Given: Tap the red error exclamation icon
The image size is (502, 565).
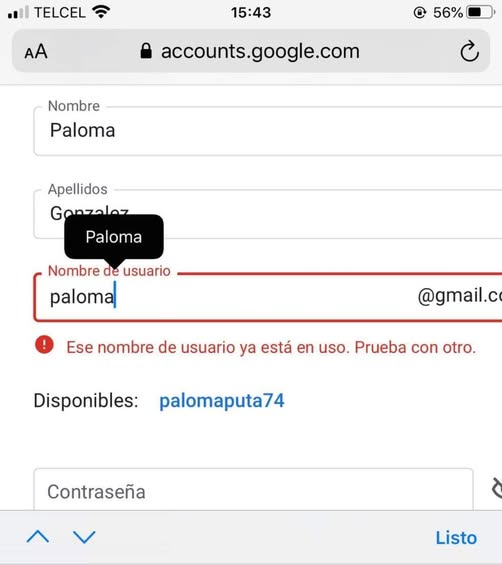Looking at the screenshot, I should click(x=44, y=344).
